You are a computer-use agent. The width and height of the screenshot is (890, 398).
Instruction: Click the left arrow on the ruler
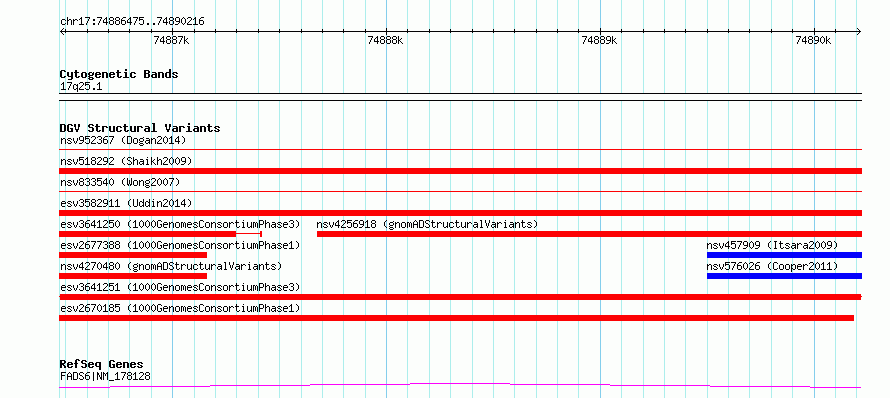click(63, 32)
